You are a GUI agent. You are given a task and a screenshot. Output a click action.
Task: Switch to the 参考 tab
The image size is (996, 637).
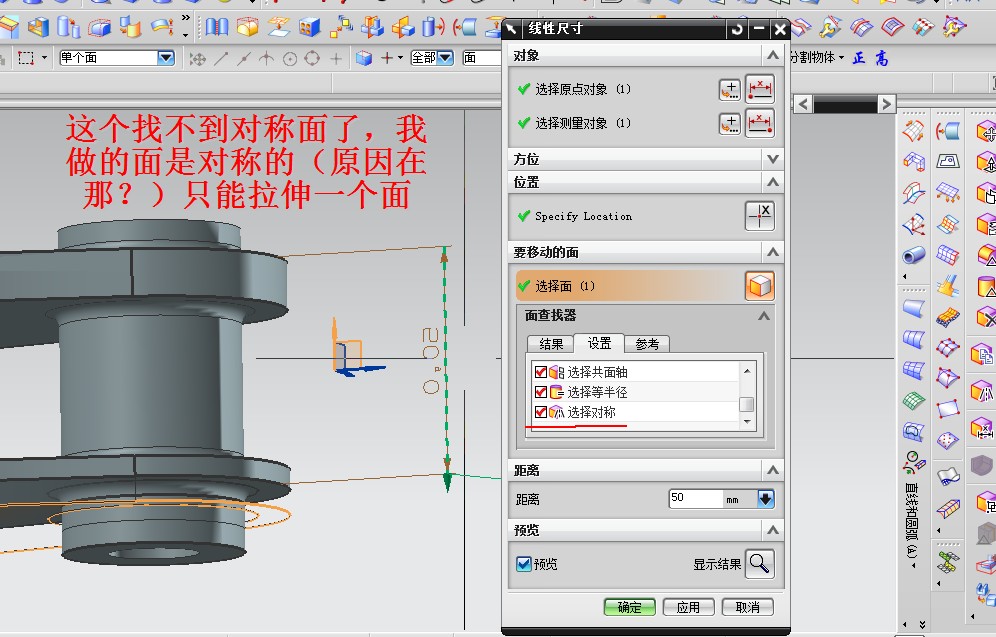[647, 344]
